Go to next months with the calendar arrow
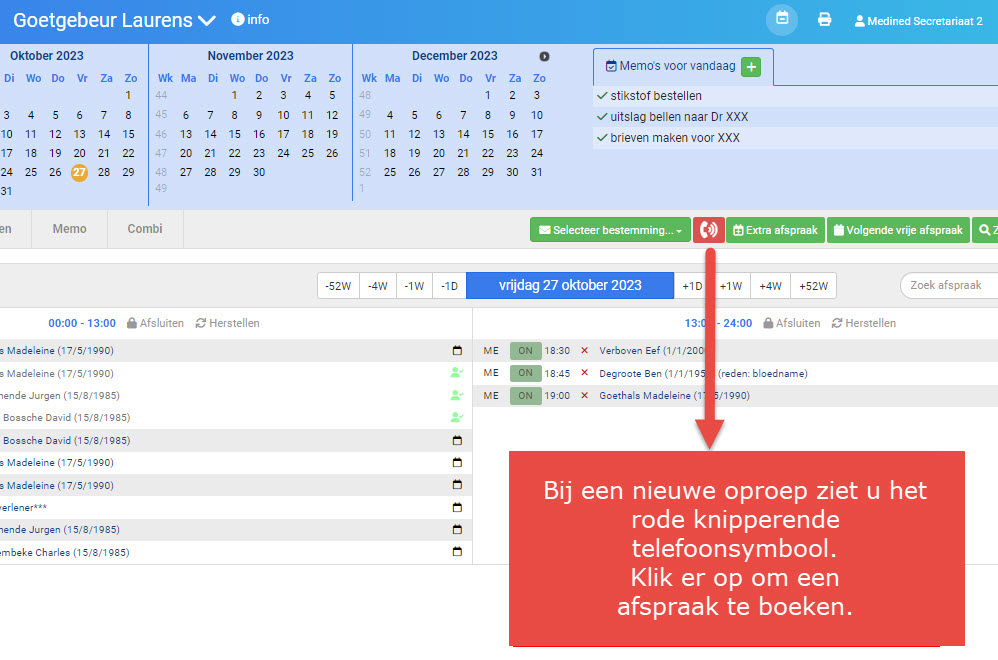 (x=545, y=57)
